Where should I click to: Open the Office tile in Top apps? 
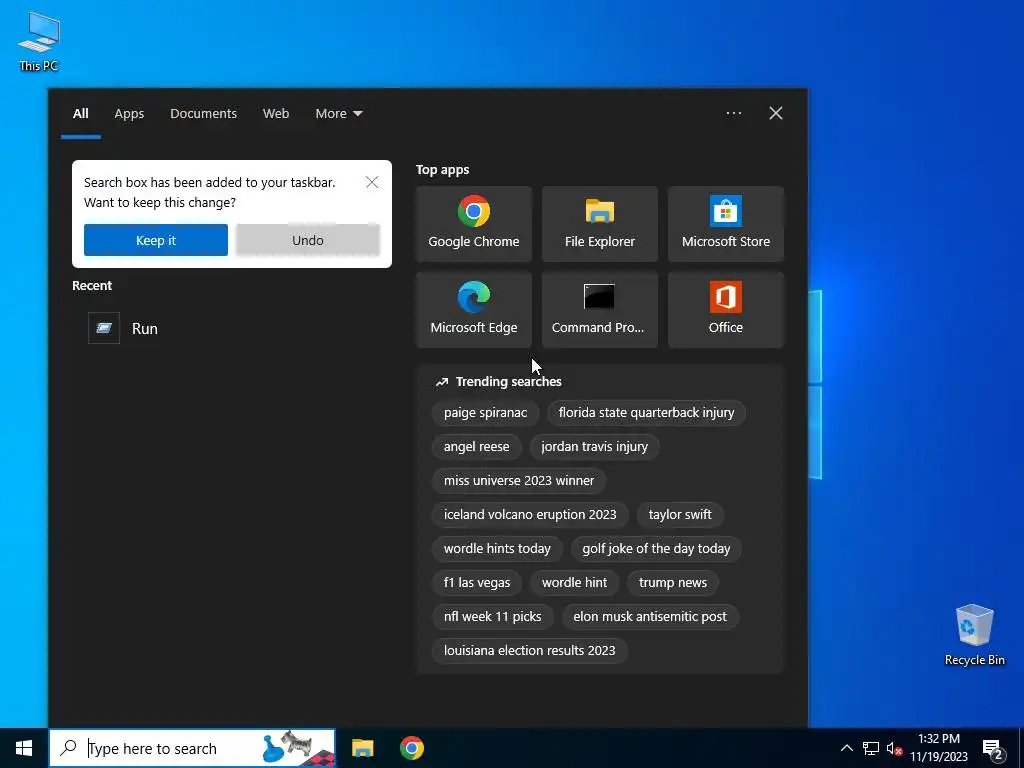click(x=726, y=310)
